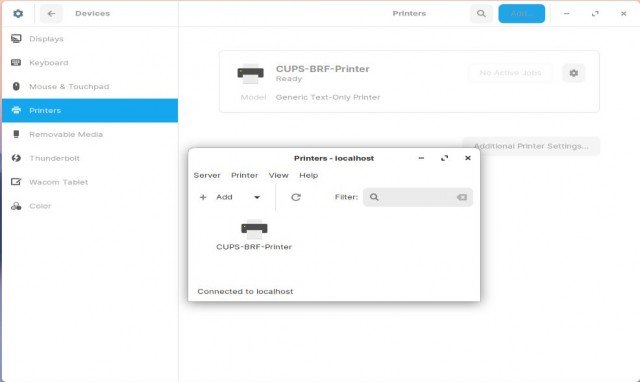
Task: Open Mouse & Touchpad settings
Action: coord(90,87)
